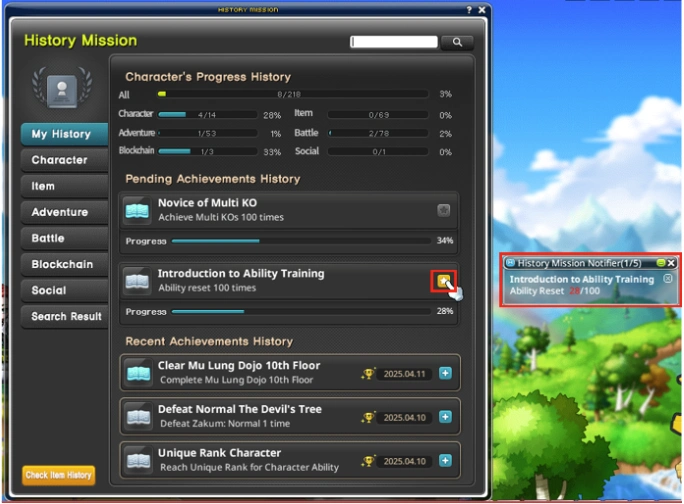Image resolution: width=684 pixels, height=504 pixels.
Task: Click the Adventure 1/53 progress bar
Action: click(207, 133)
